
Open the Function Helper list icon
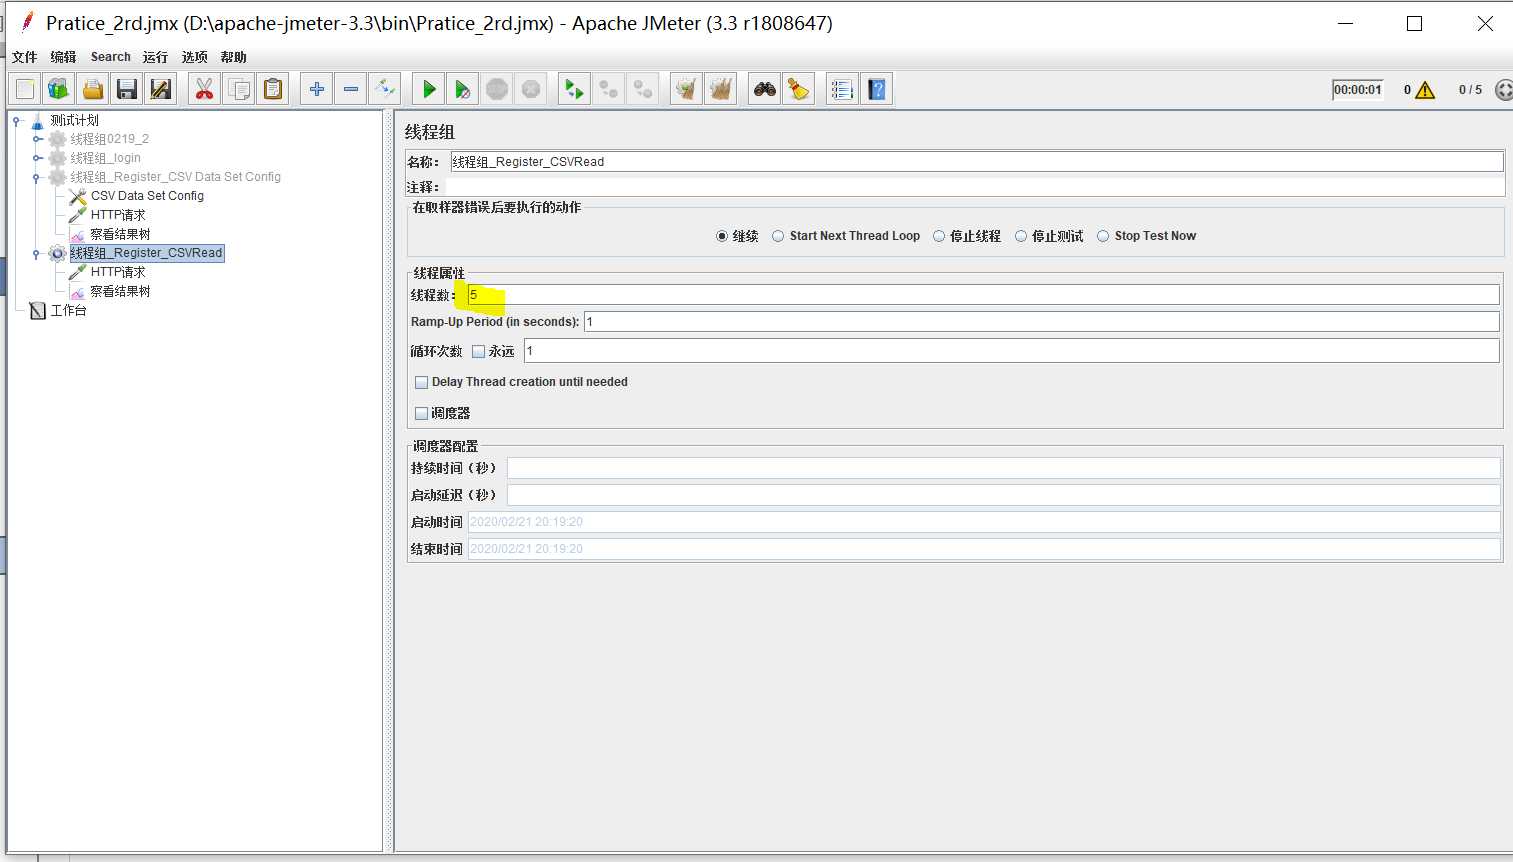[843, 89]
